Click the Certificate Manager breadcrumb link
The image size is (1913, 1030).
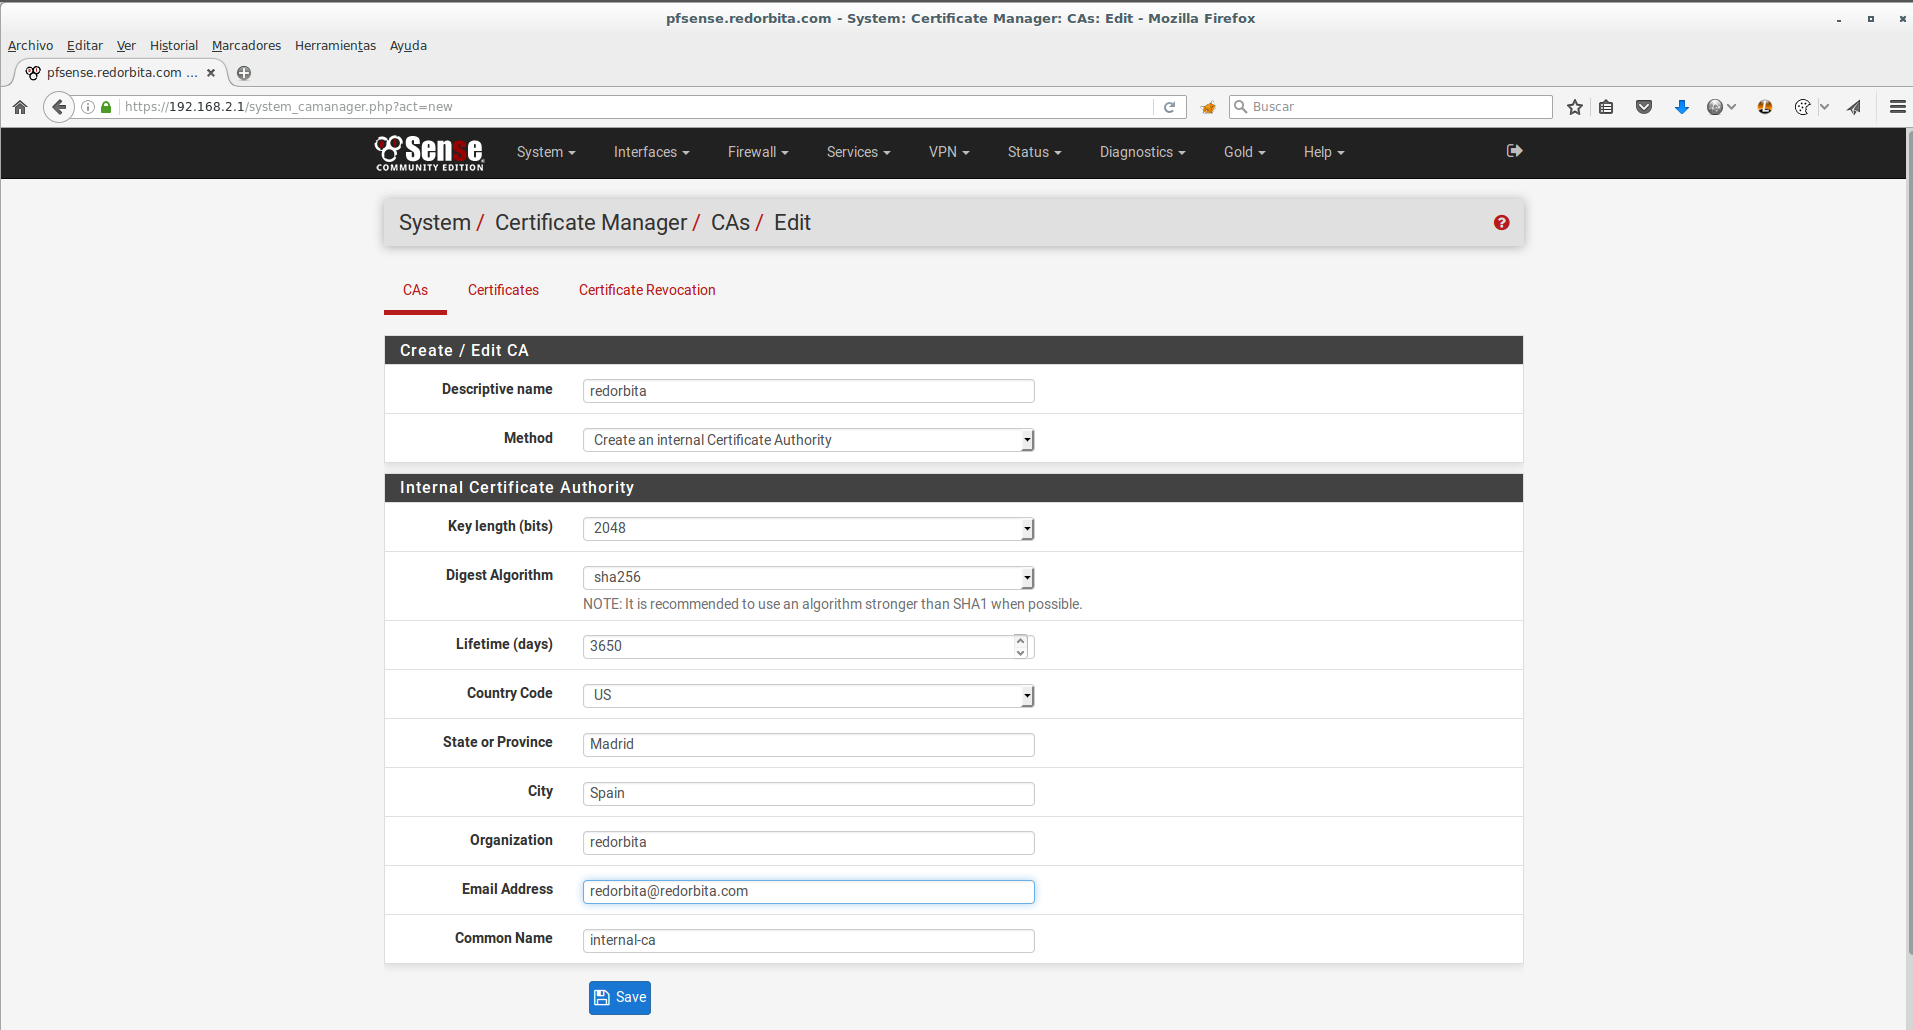point(590,223)
